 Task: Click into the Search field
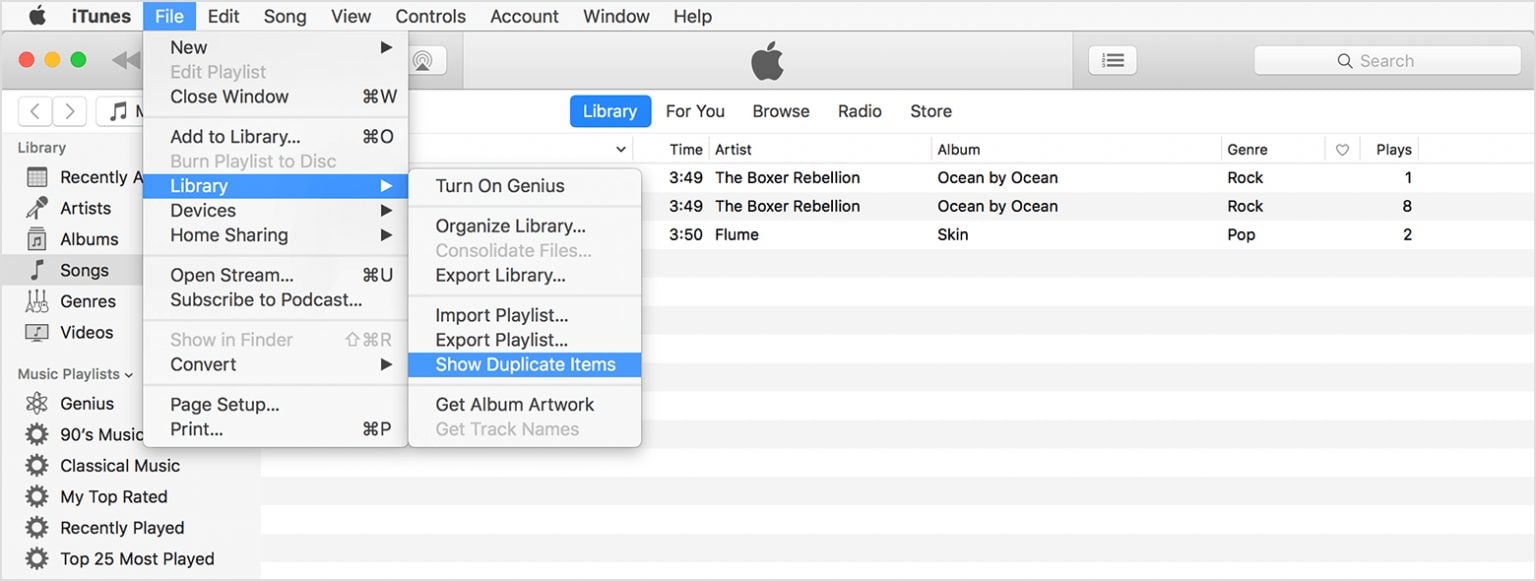click(x=1386, y=60)
